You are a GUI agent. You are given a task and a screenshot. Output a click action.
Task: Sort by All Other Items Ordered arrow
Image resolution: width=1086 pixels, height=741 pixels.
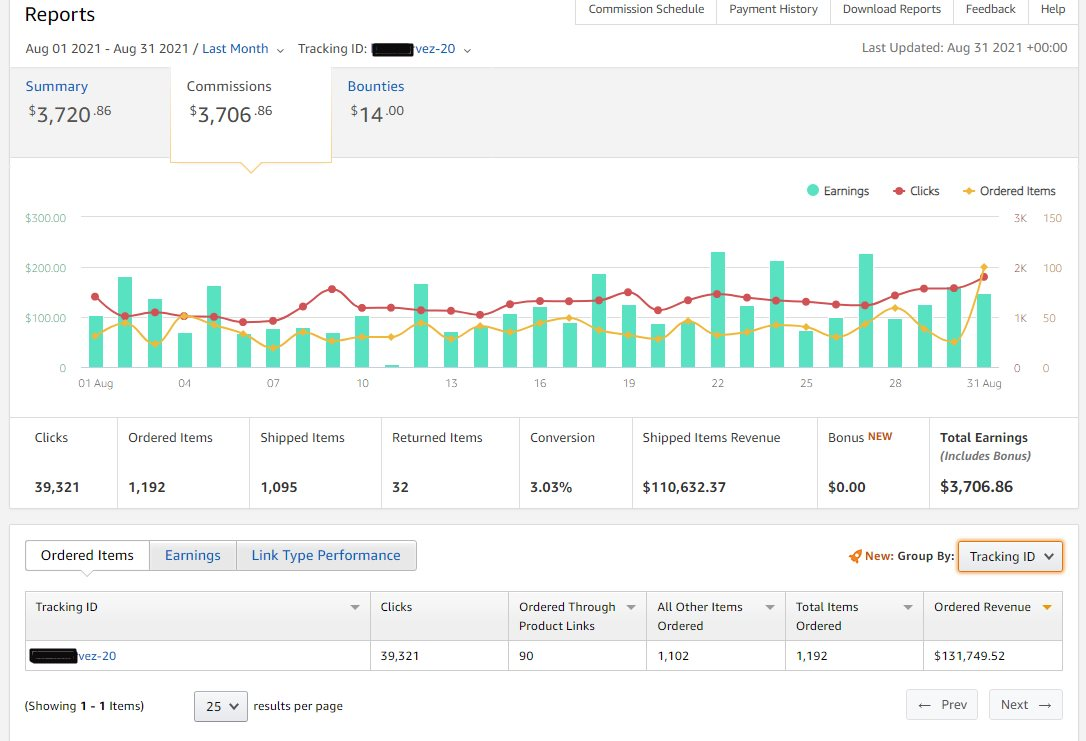tap(769, 607)
